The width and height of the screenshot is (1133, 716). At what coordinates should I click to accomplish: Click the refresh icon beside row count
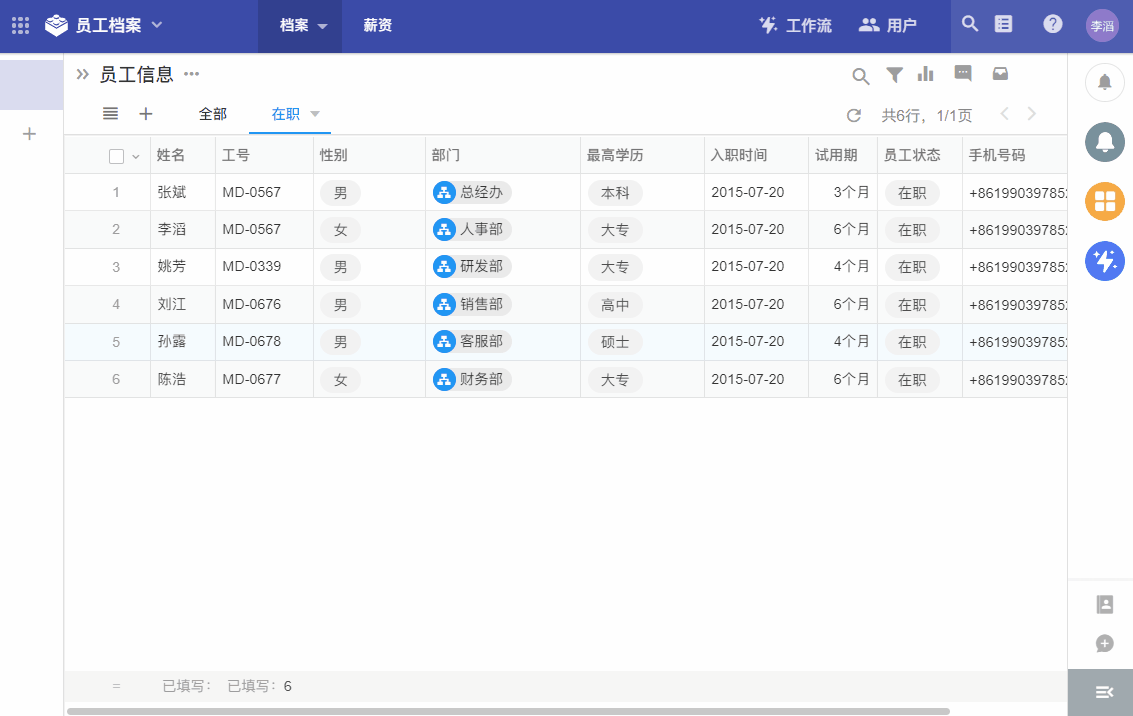(x=854, y=115)
